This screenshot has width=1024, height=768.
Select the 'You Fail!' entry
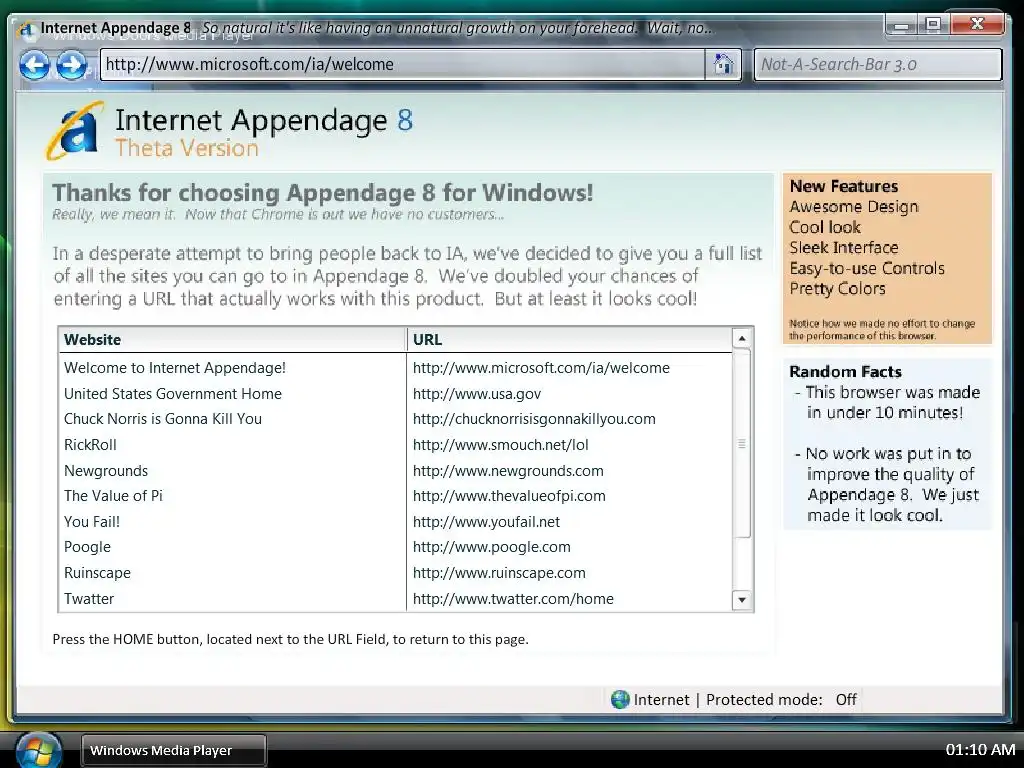pos(396,522)
